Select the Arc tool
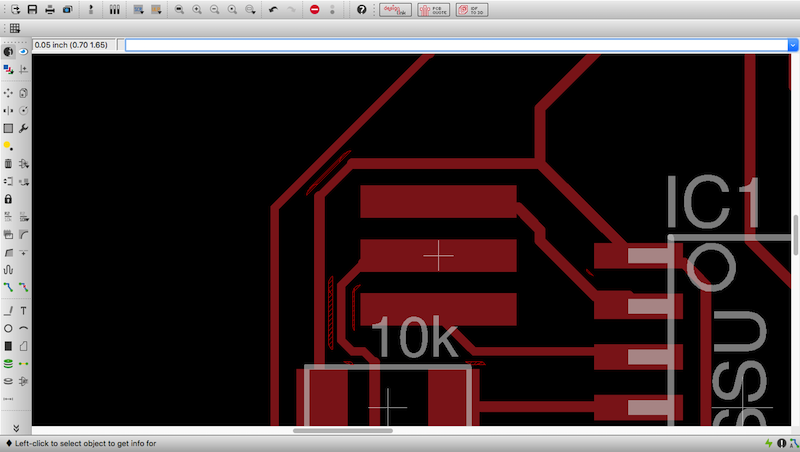The height and width of the screenshot is (452, 800). (23, 329)
